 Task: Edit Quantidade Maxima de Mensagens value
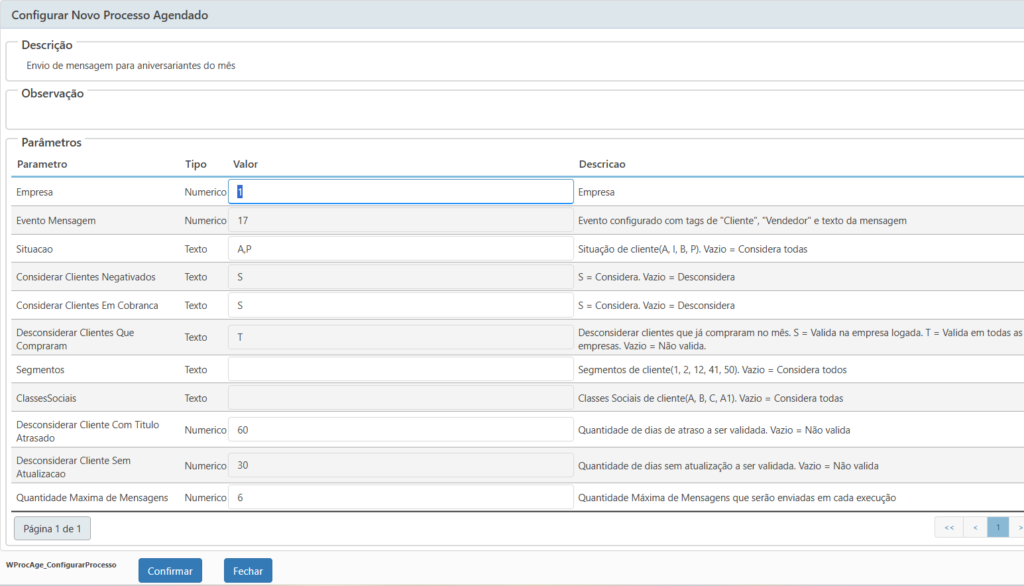[x=400, y=497]
